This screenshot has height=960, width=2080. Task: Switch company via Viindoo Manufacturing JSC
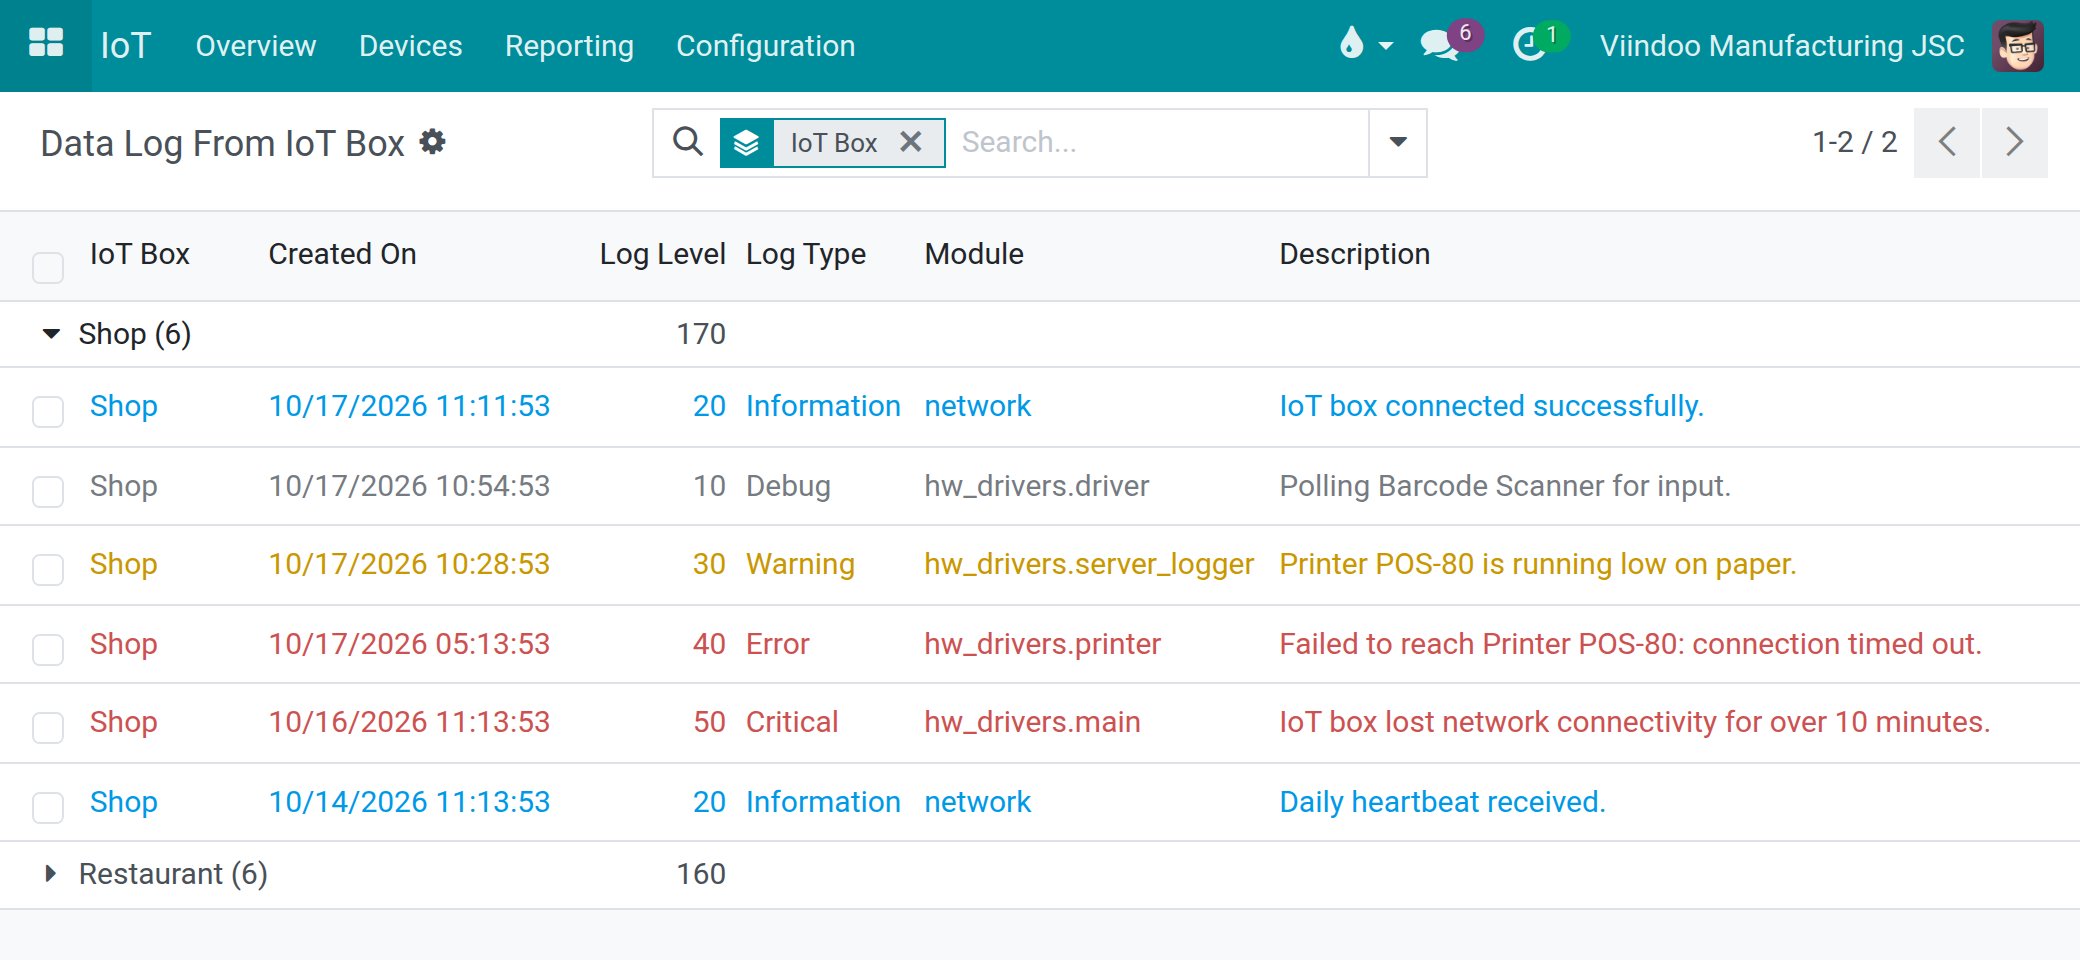pos(1782,46)
